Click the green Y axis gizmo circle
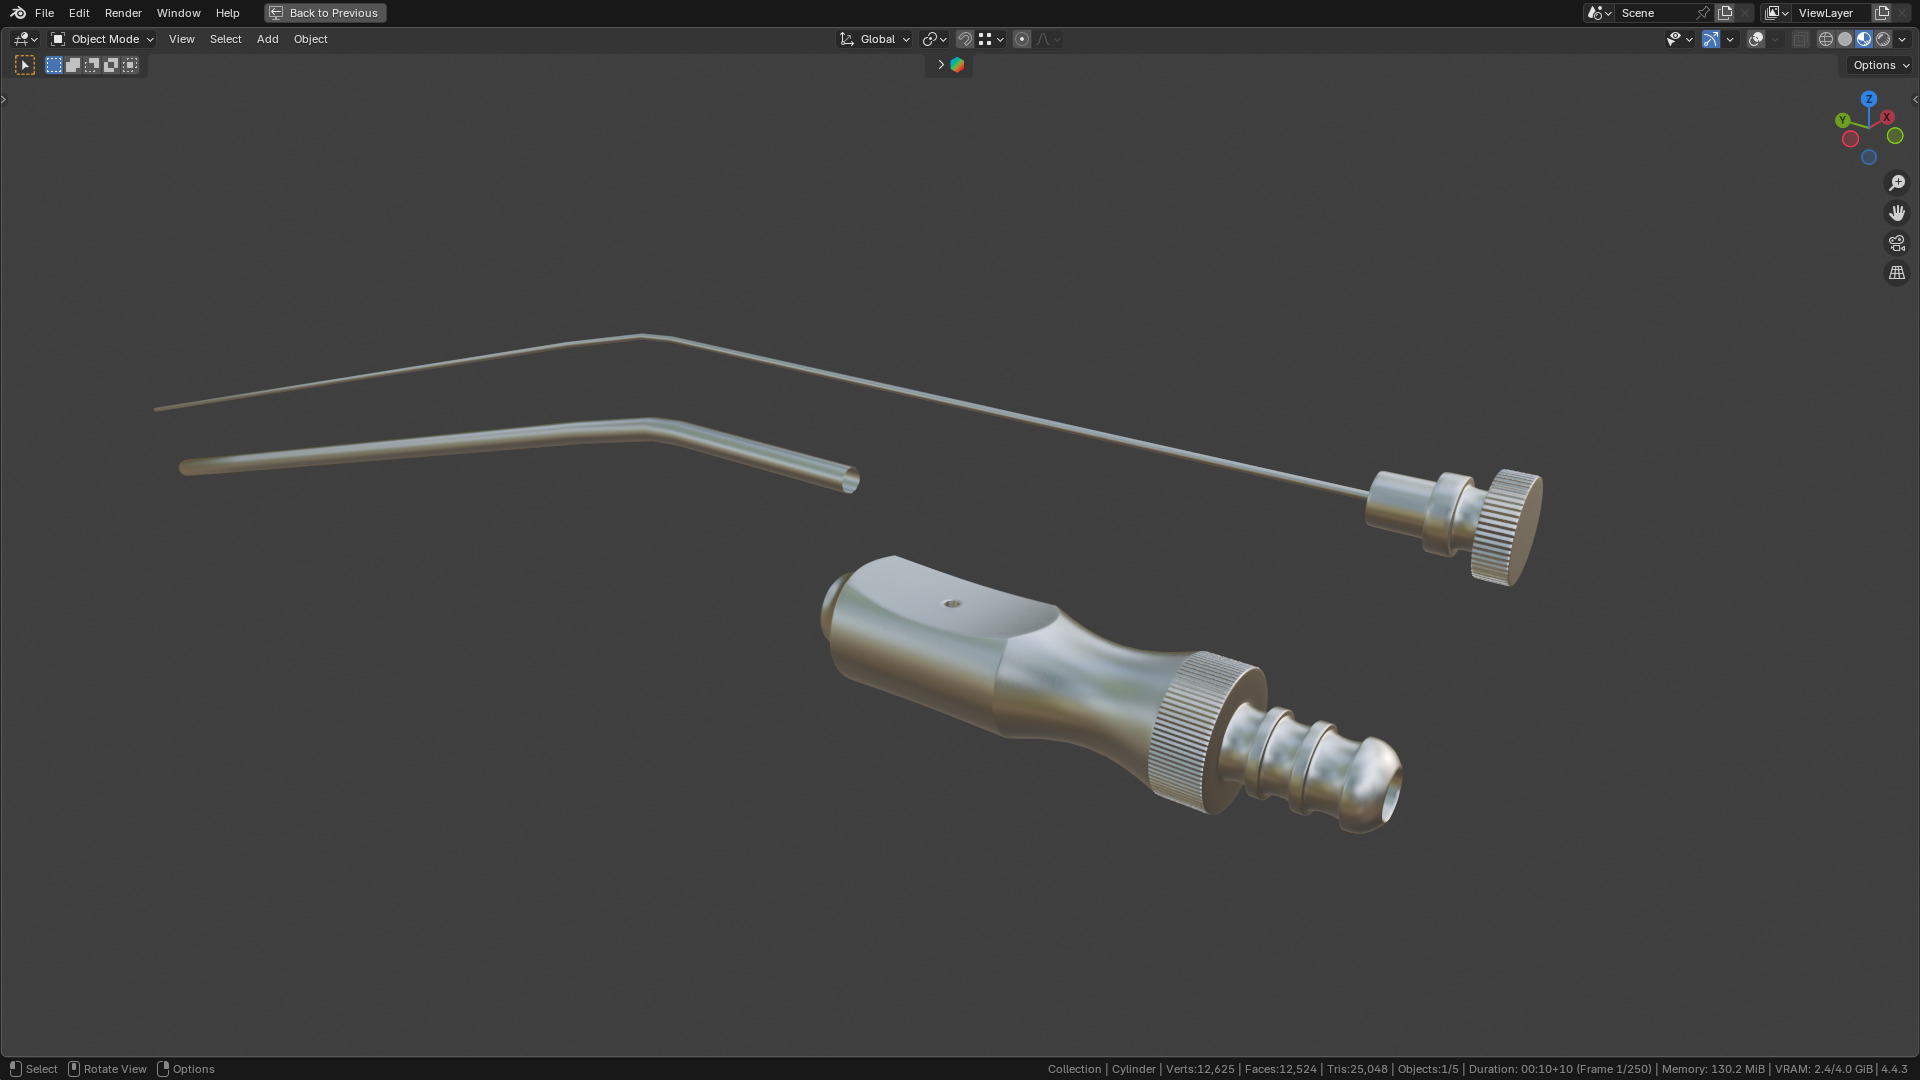Screen dimensions: 1920x1080 point(1843,120)
